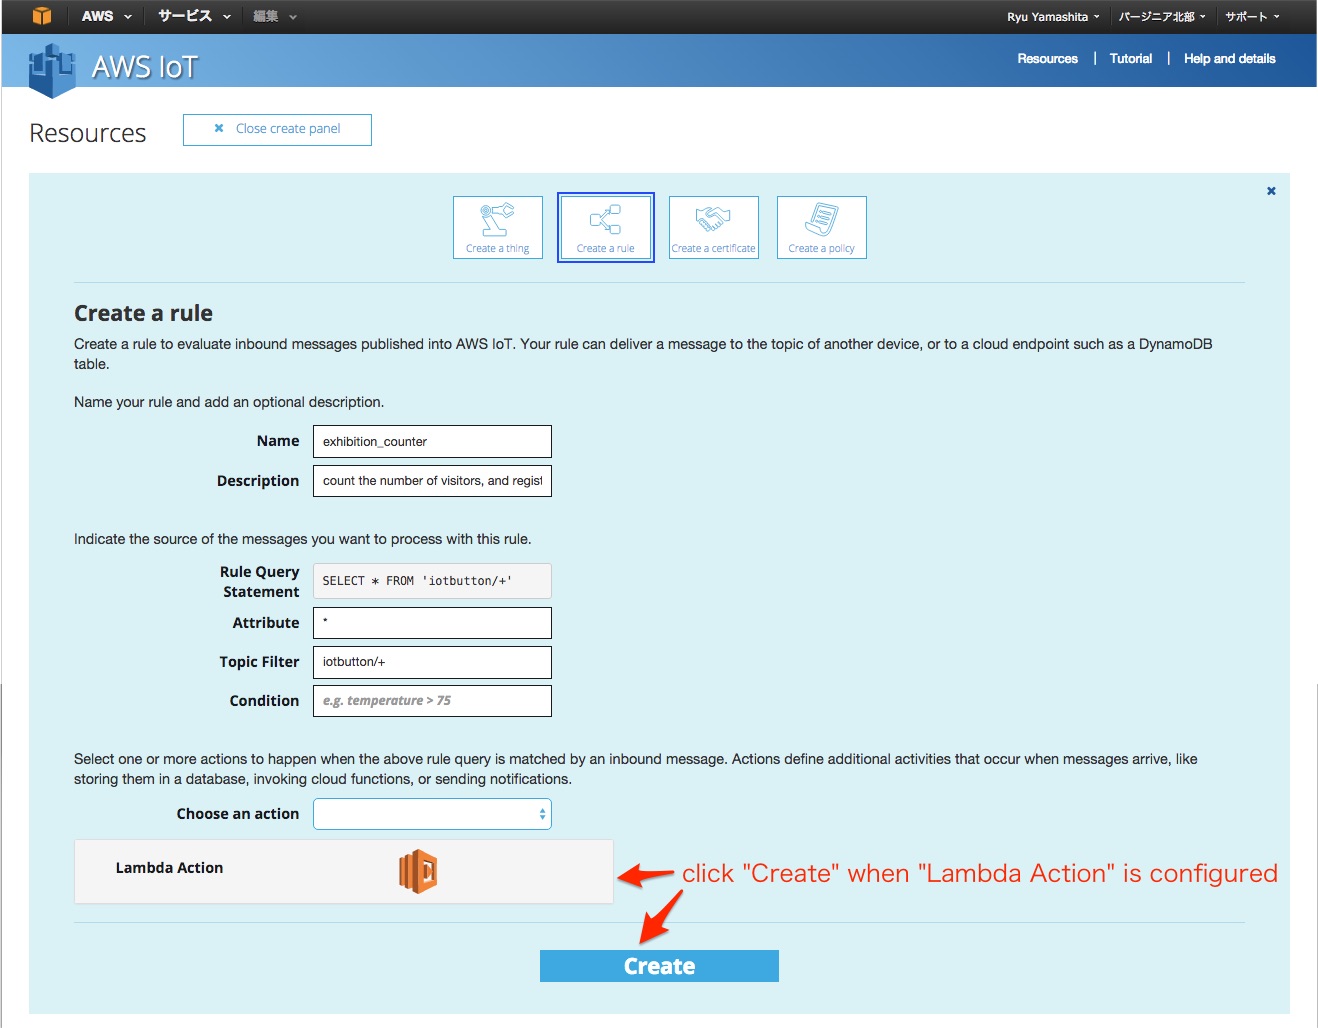This screenshot has width=1318, height=1028.
Task: Click the AWS orange cube home icon
Action: tap(41, 16)
